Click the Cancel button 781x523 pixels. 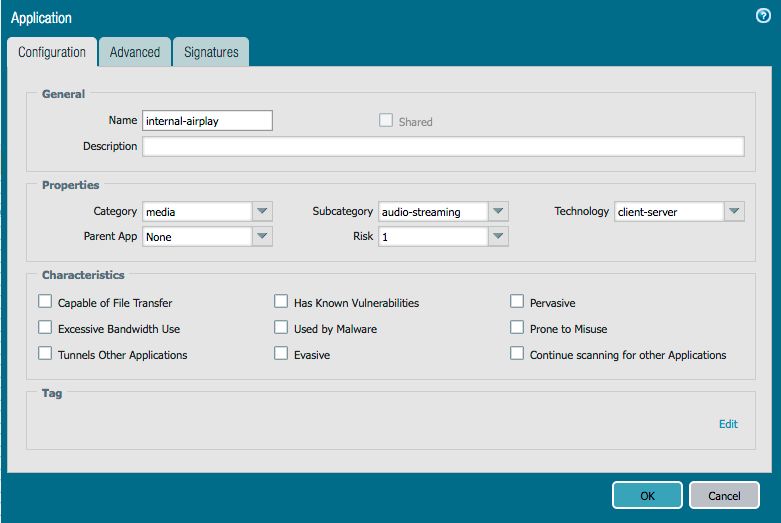724,495
